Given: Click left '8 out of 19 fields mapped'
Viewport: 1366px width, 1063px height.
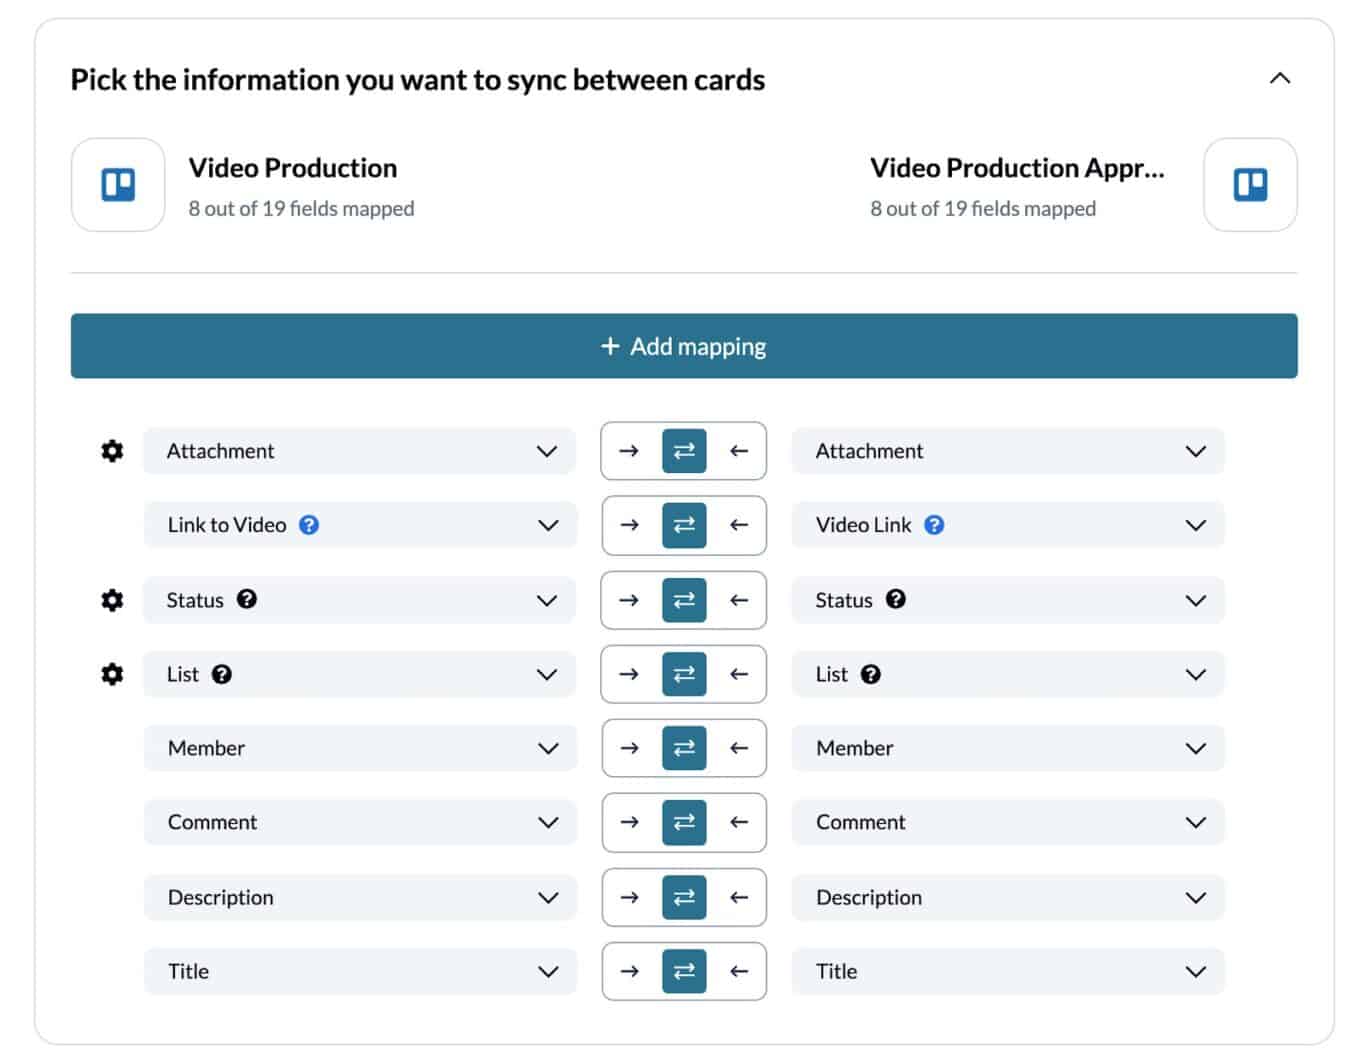Looking at the screenshot, I should (301, 209).
